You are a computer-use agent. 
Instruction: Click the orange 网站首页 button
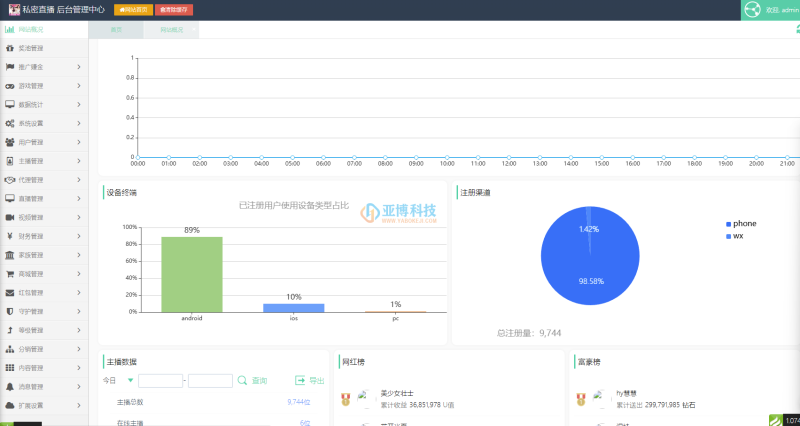[133, 10]
